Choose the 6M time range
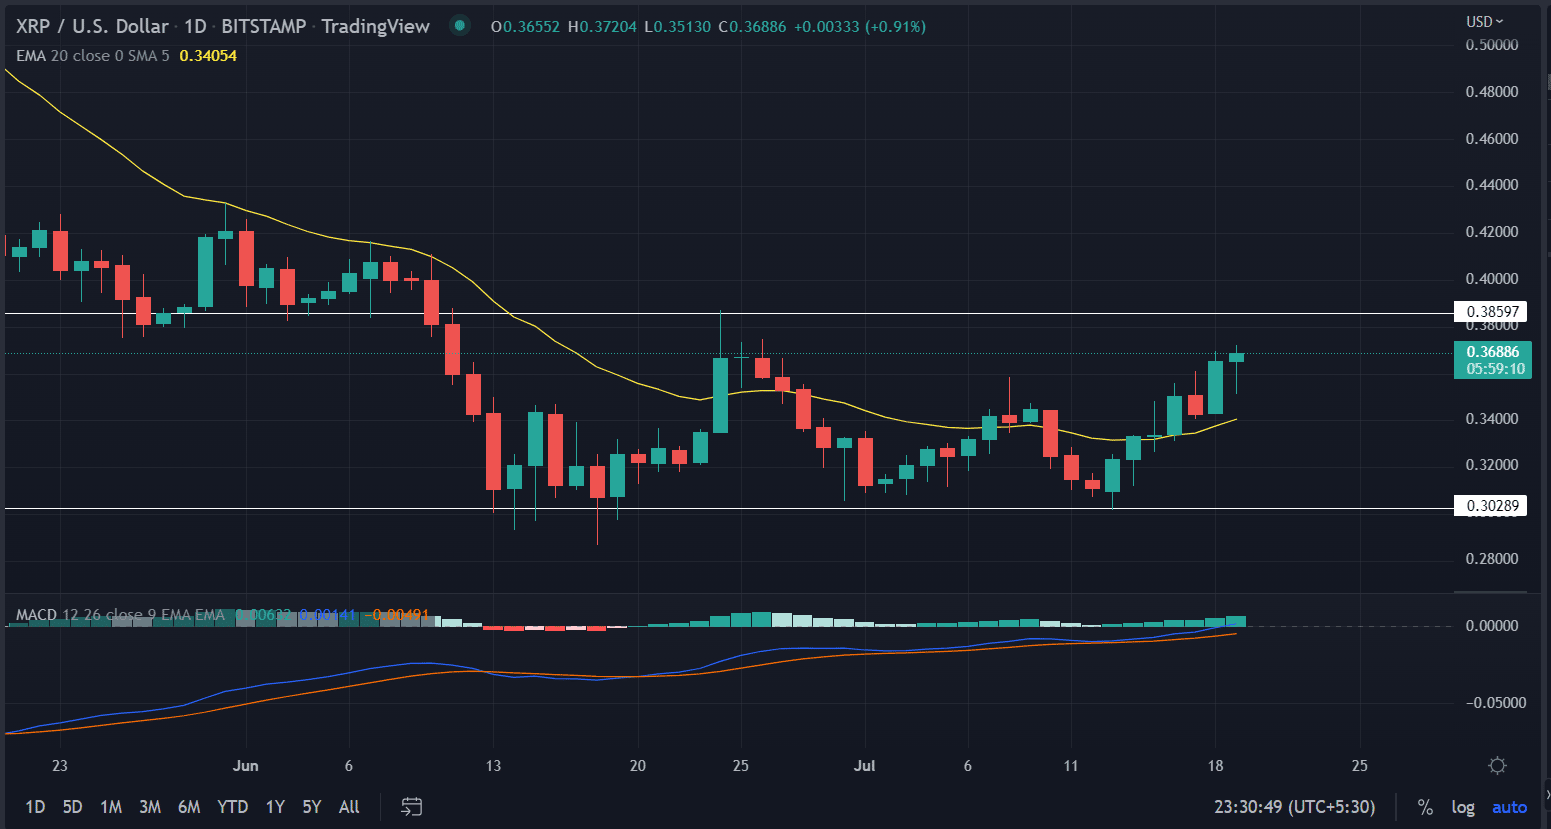The width and height of the screenshot is (1551, 829). pyautogui.click(x=189, y=807)
